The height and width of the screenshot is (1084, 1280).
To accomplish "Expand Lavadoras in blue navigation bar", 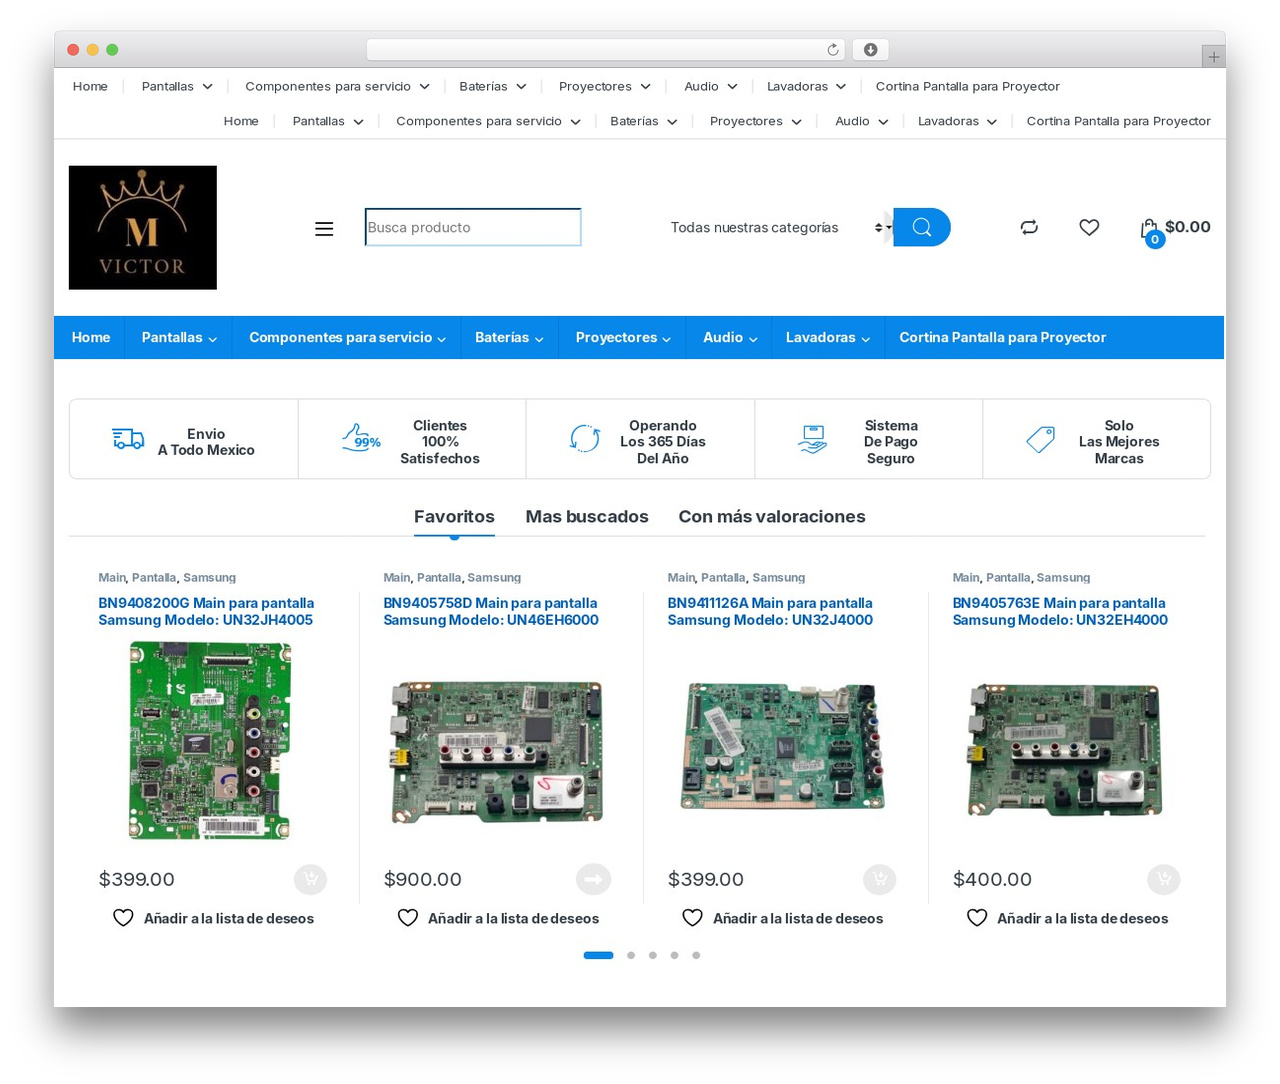I will pos(828,338).
